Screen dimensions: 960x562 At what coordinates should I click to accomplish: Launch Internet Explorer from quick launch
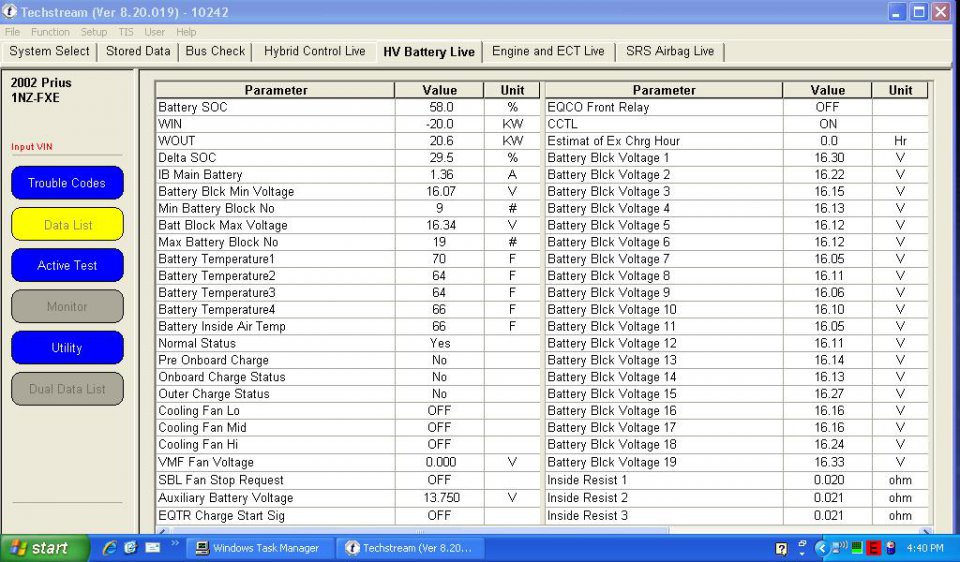(x=110, y=548)
